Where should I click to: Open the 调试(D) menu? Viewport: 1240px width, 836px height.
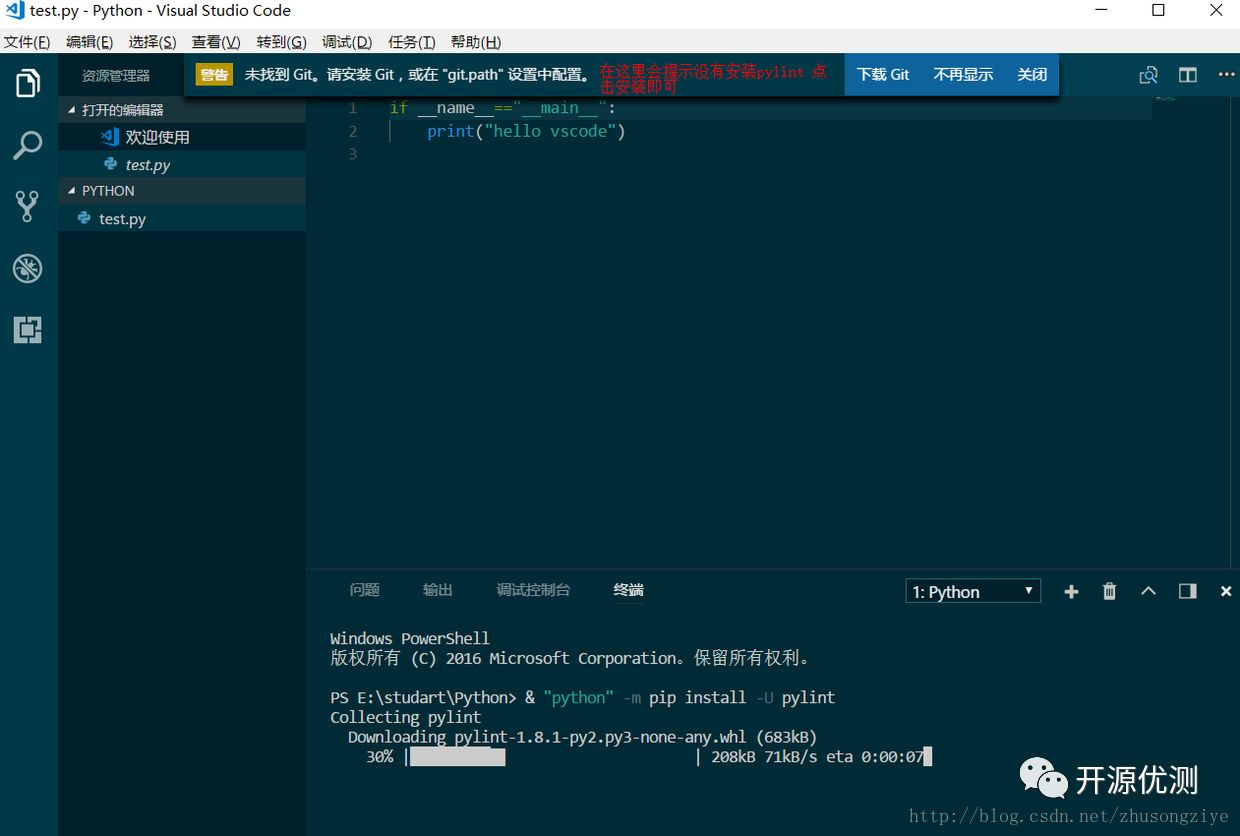[x=347, y=42]
